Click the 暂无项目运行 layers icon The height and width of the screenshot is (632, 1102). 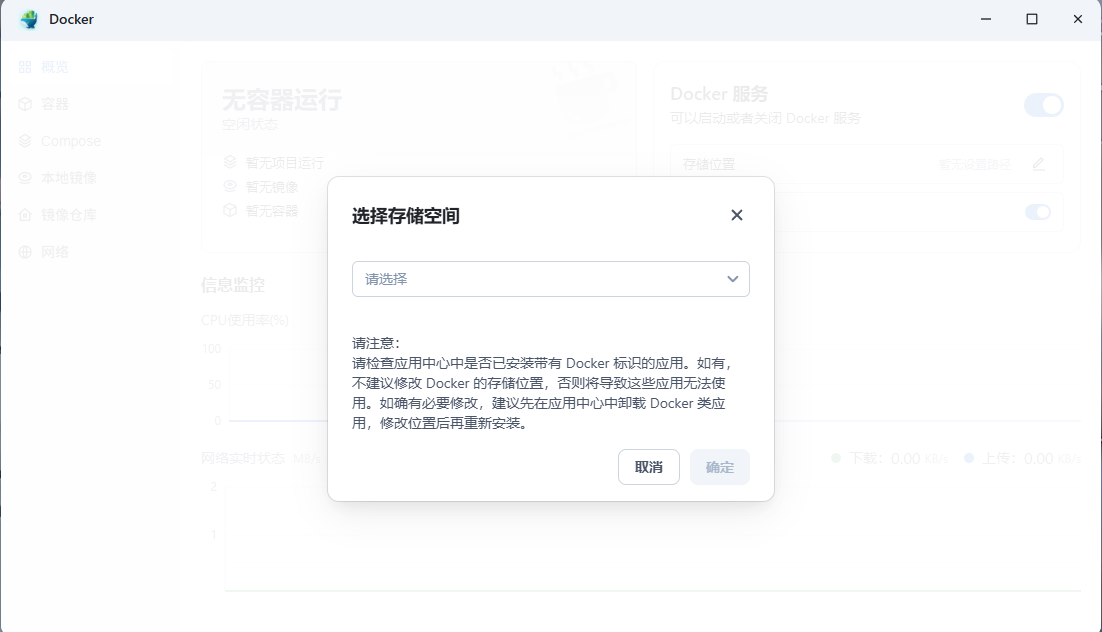point(230,162)
